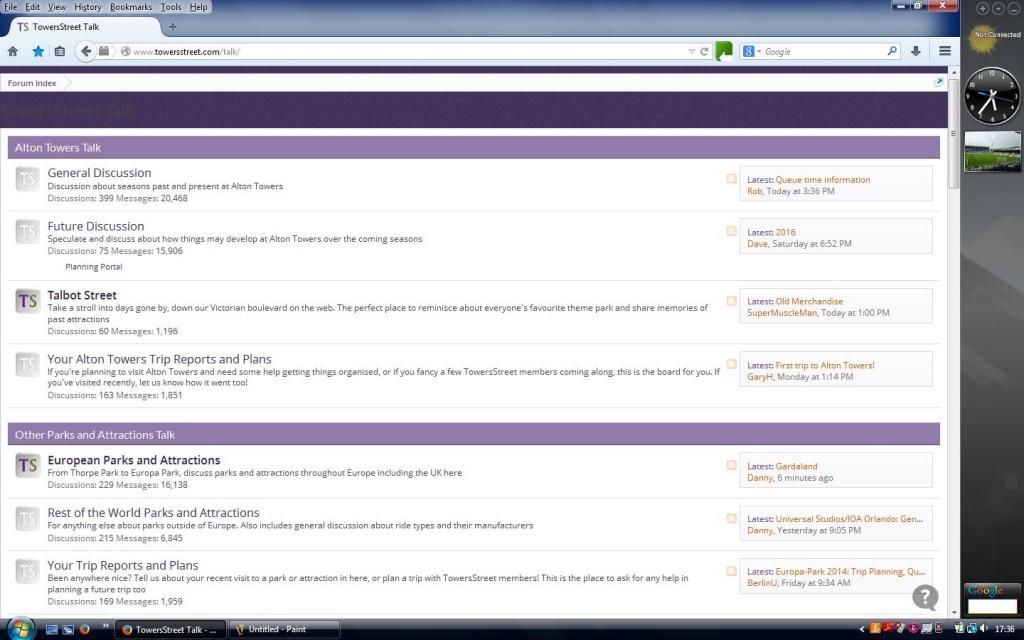Switch to Untitled - Paint taskbar button
The height and width of the screenshot is (640, 1024).
click(x=285, y=630)
